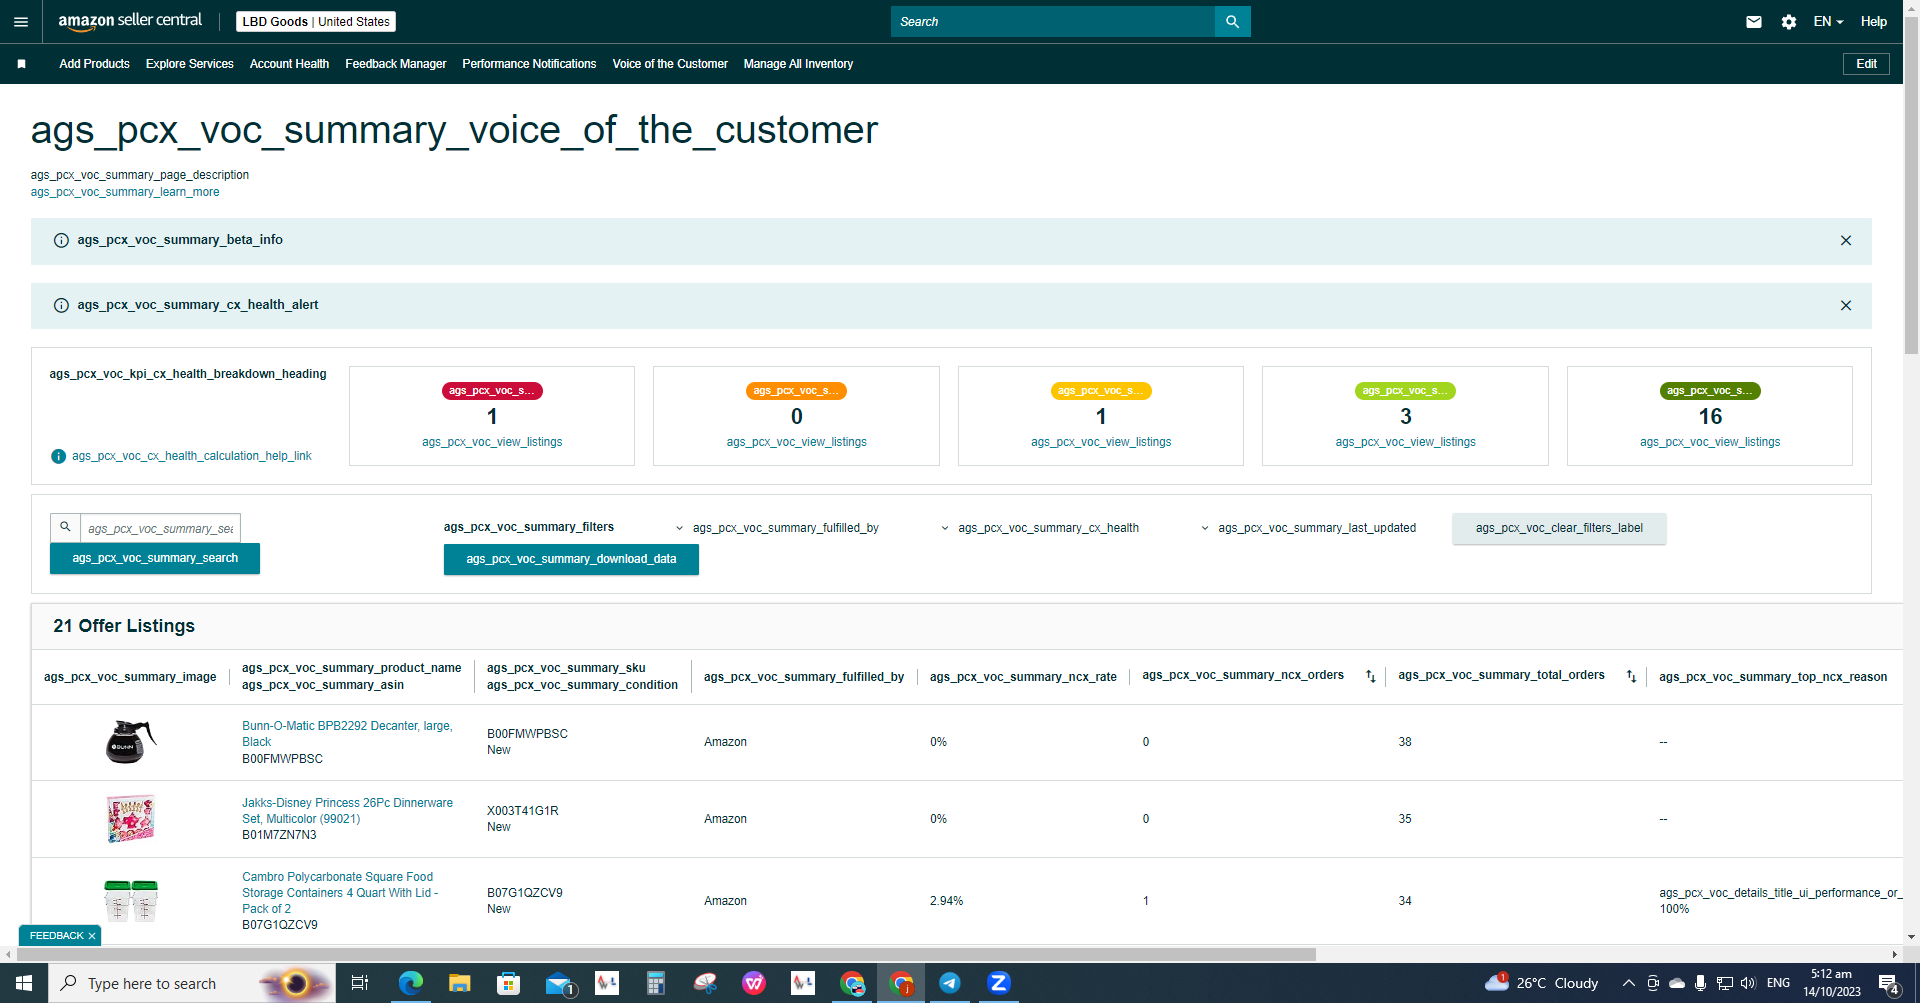The image size is (1920, 1003).
Task: Sort by the total_orders column arrows
Action: click(x=1631, y=677)
